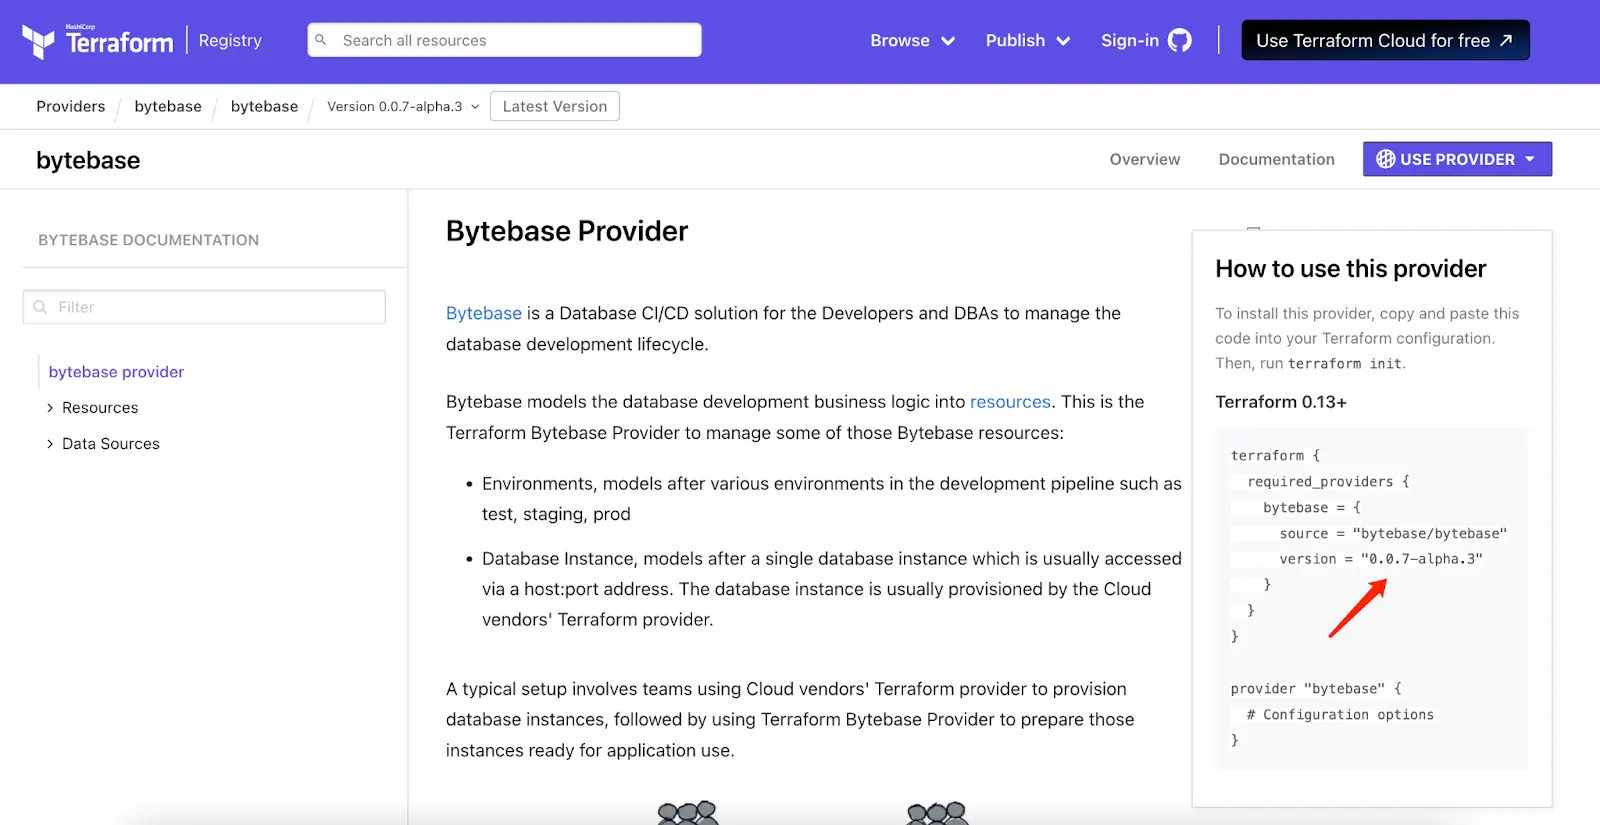Click Use Terraform Cloud for free button

pyautogui.click(x=1385, y=40)
